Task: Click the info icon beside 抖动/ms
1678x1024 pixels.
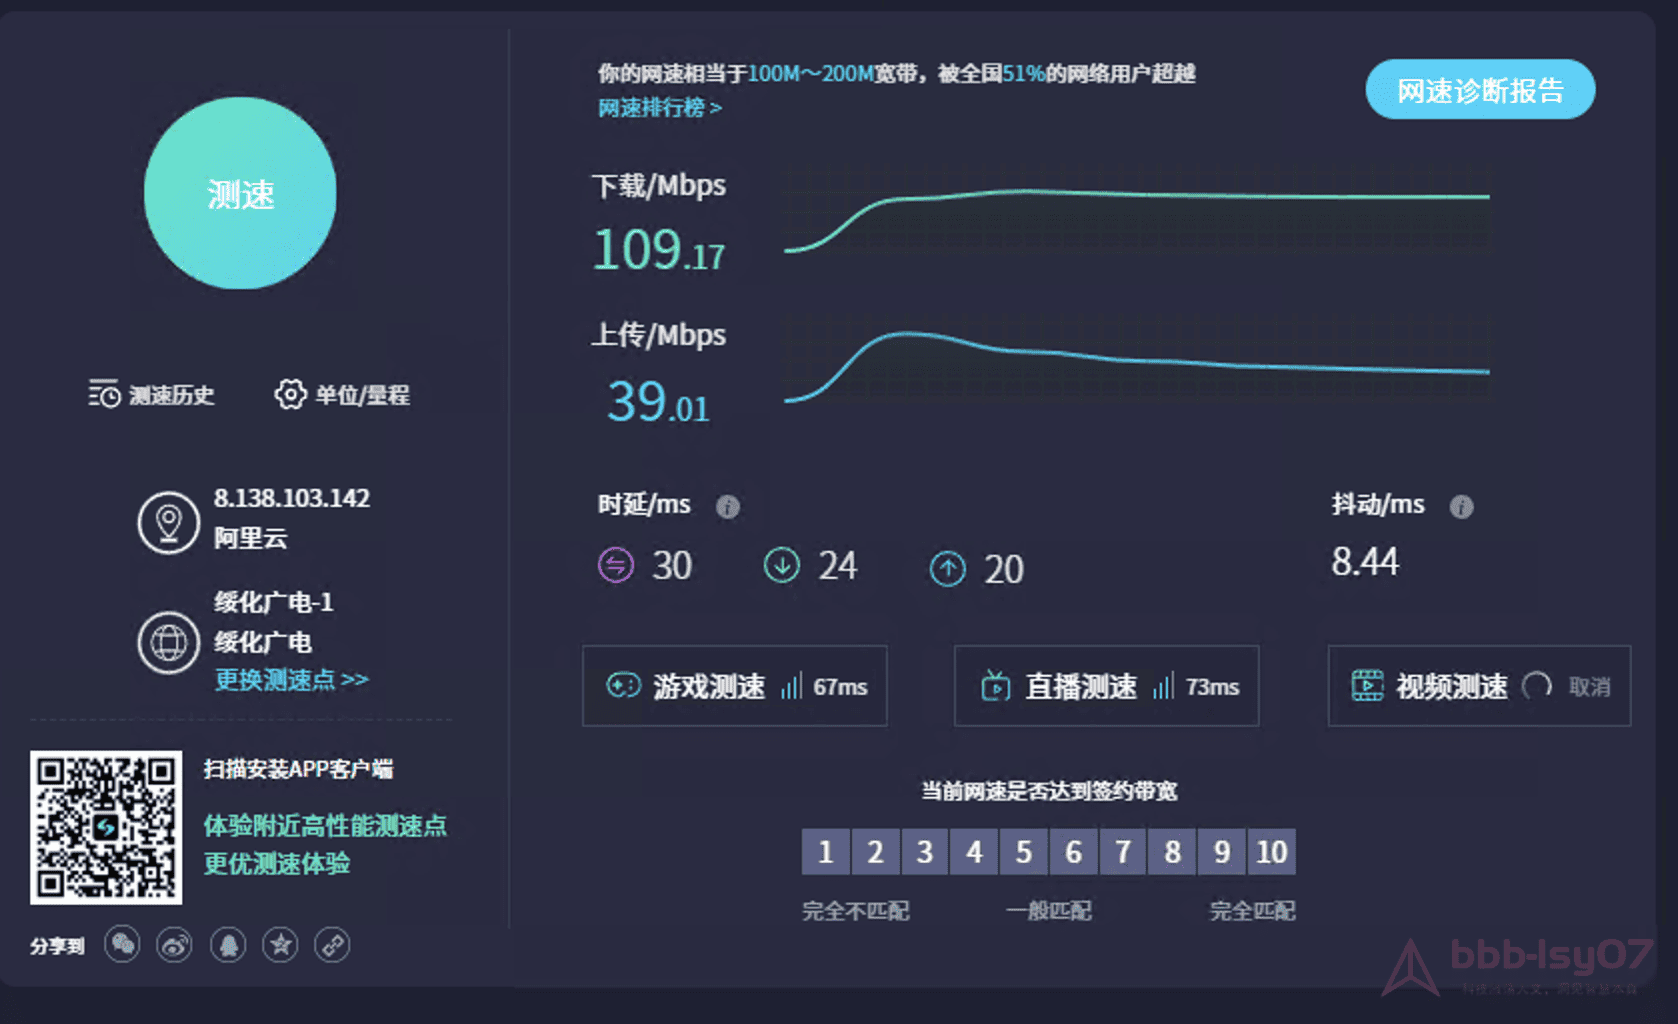Action: [1461, 507]
